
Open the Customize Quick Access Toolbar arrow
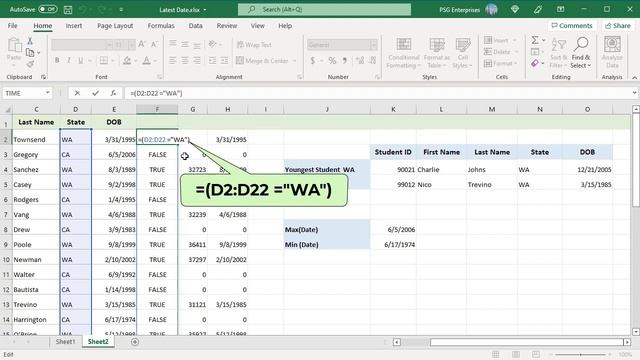(121, 9)
